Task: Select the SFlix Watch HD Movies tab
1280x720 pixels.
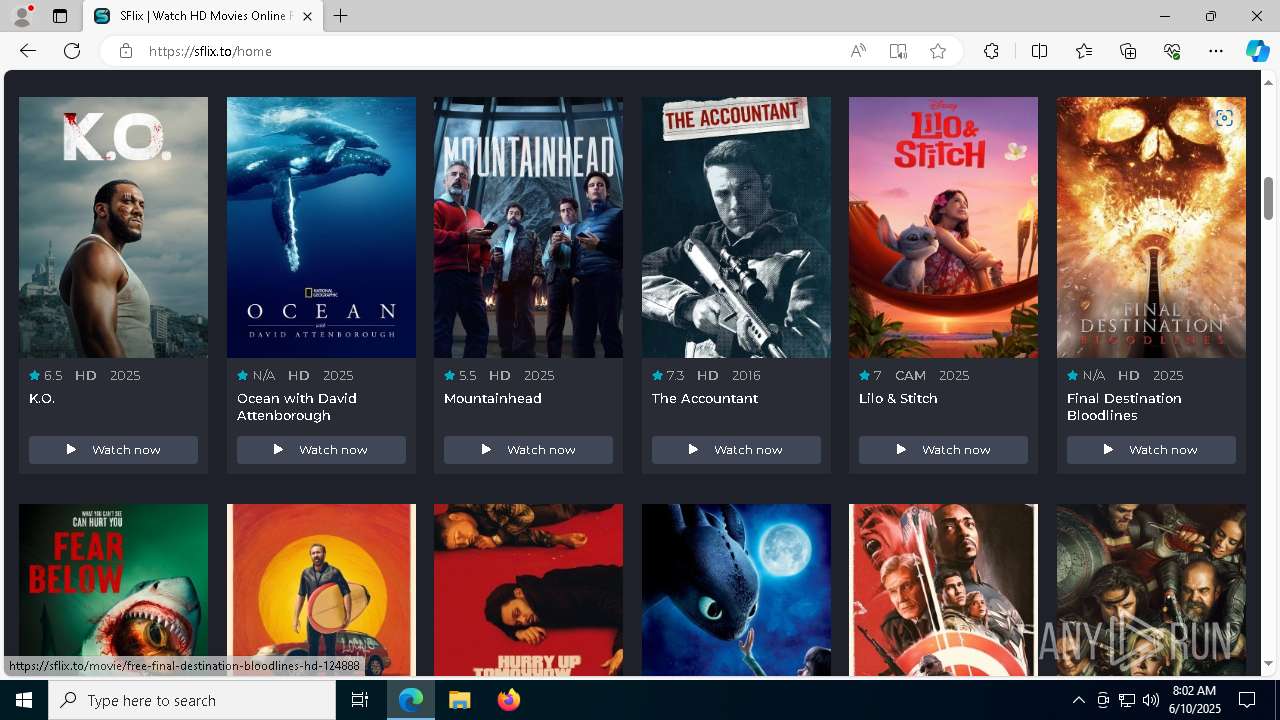Action: [x=203, y=16]
